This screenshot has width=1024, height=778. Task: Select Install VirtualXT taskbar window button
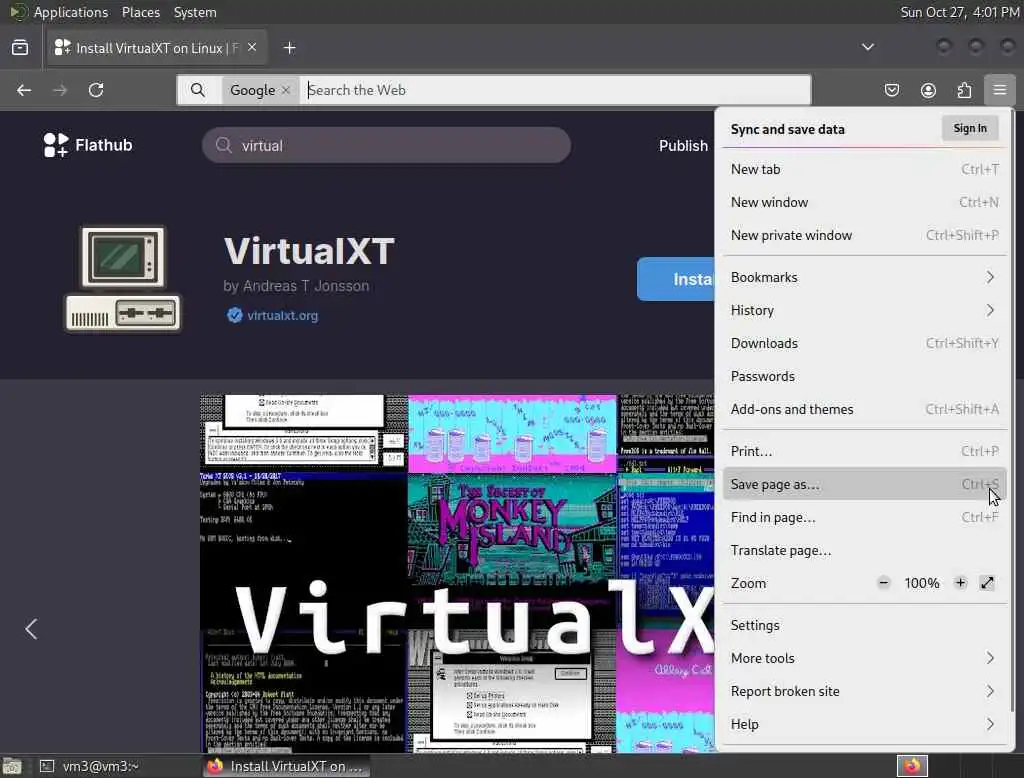[x=286, y=766]
